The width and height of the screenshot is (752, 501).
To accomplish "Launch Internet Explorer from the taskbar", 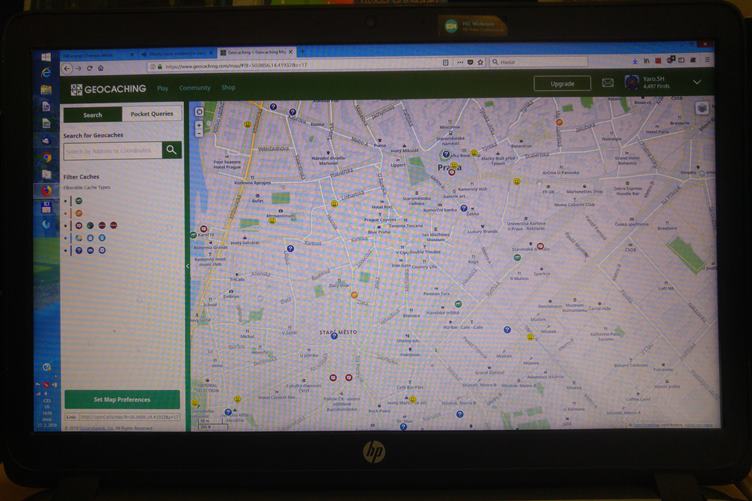I will coord(46,73).
